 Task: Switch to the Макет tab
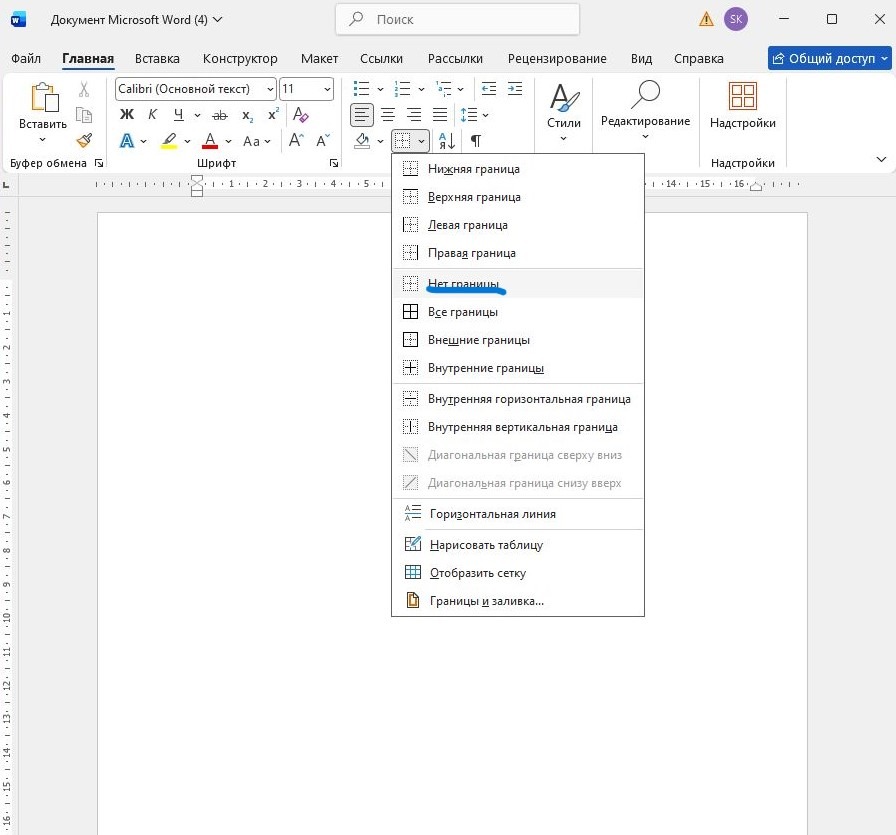pos(319,58)
